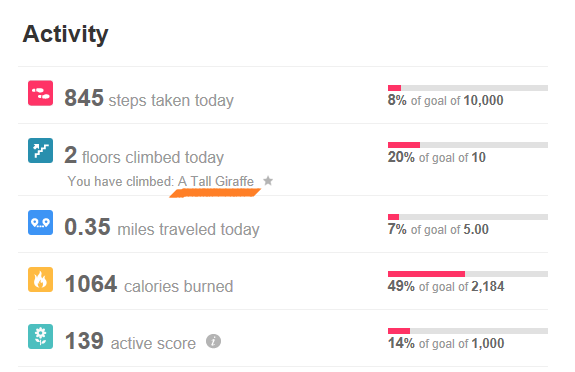Screen dimensions: 575x372
Task: Open the active score info icon
Action: click(213, 341)
